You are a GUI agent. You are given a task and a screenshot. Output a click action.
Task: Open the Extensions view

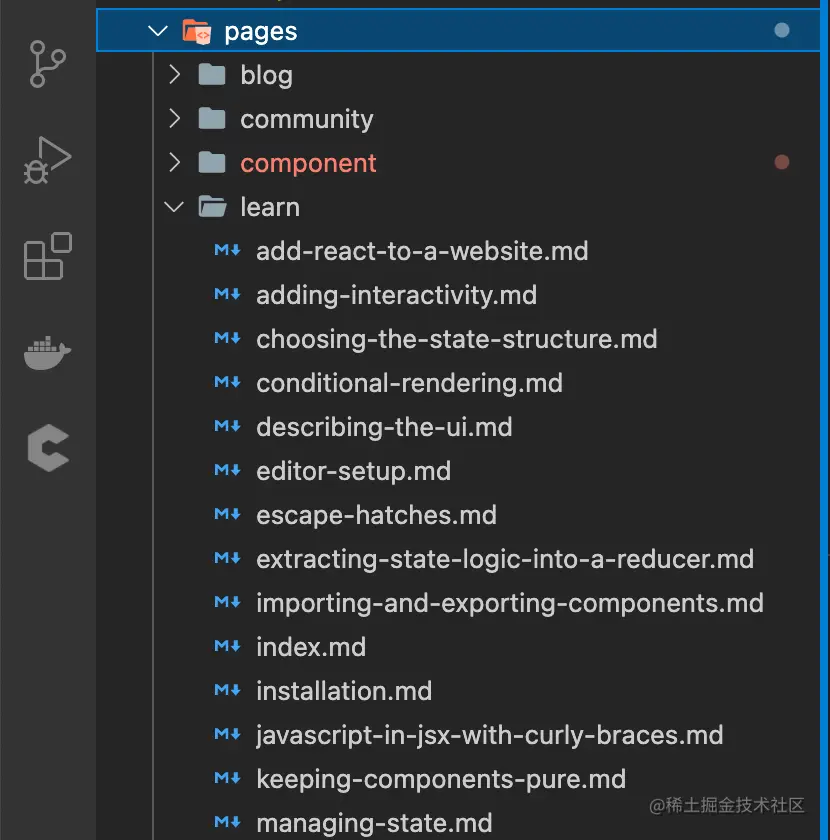click(x=47, y=256)
